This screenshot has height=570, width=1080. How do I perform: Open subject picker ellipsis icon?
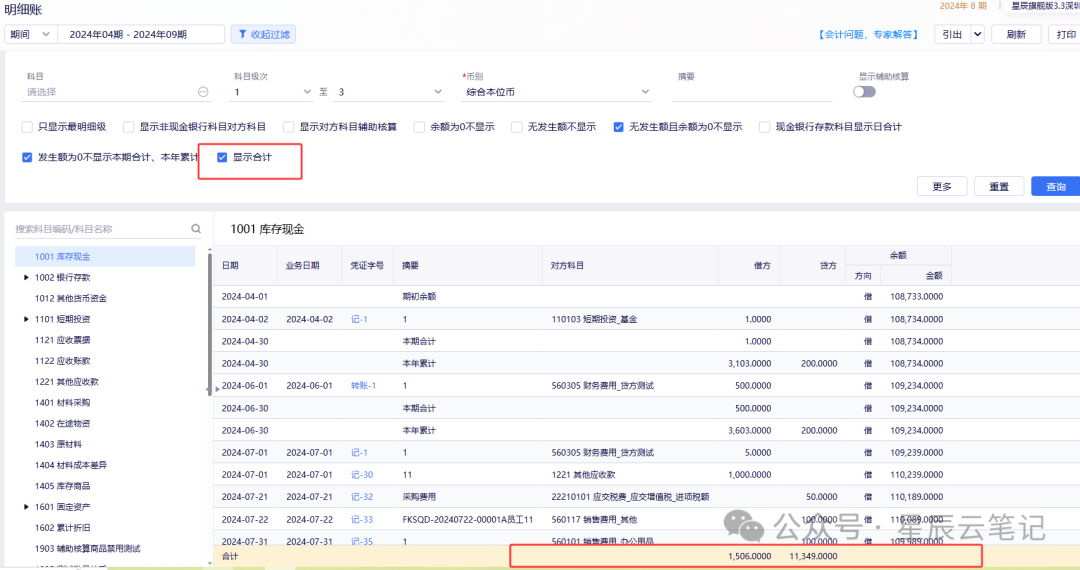pos(202,92)
